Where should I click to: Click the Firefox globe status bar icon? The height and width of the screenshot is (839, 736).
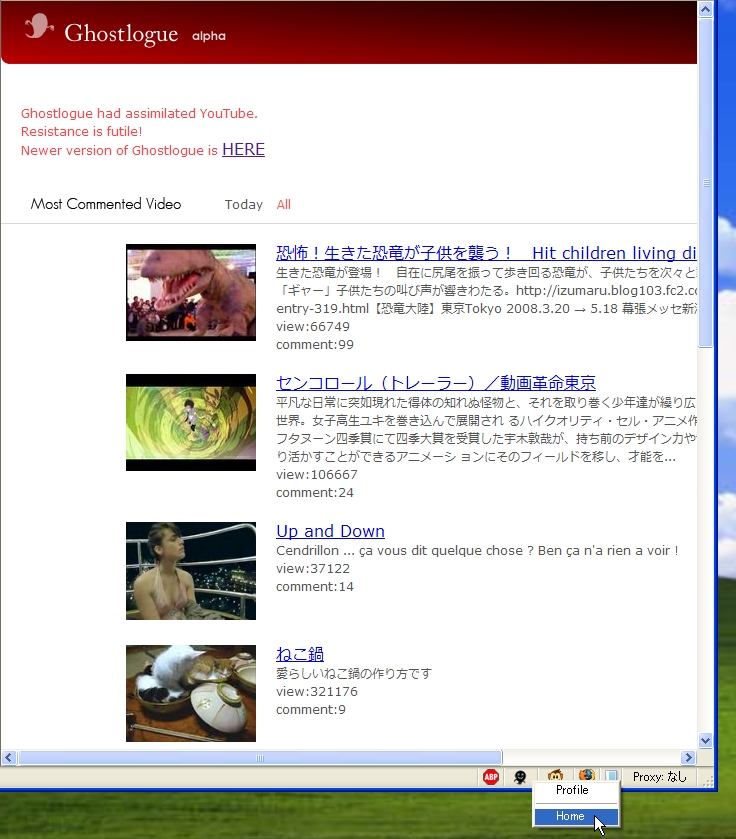pos(586,775)
